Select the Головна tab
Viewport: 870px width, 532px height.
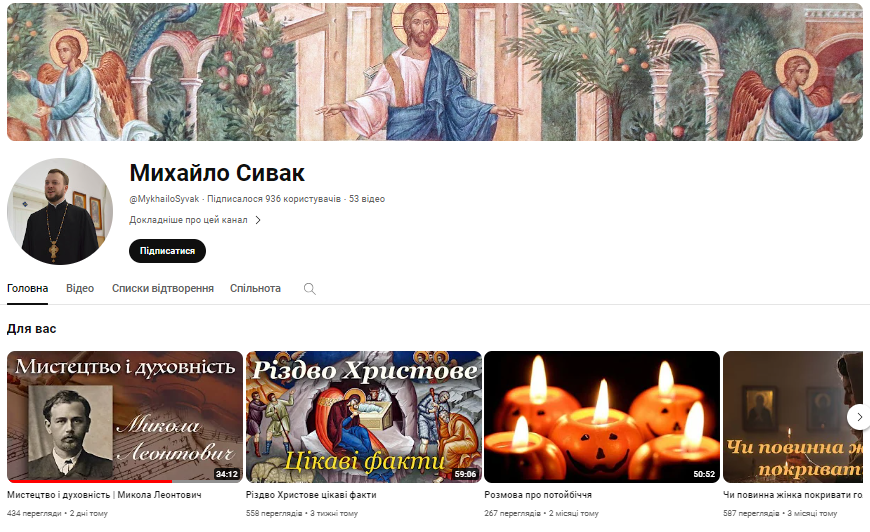[27, 288]
